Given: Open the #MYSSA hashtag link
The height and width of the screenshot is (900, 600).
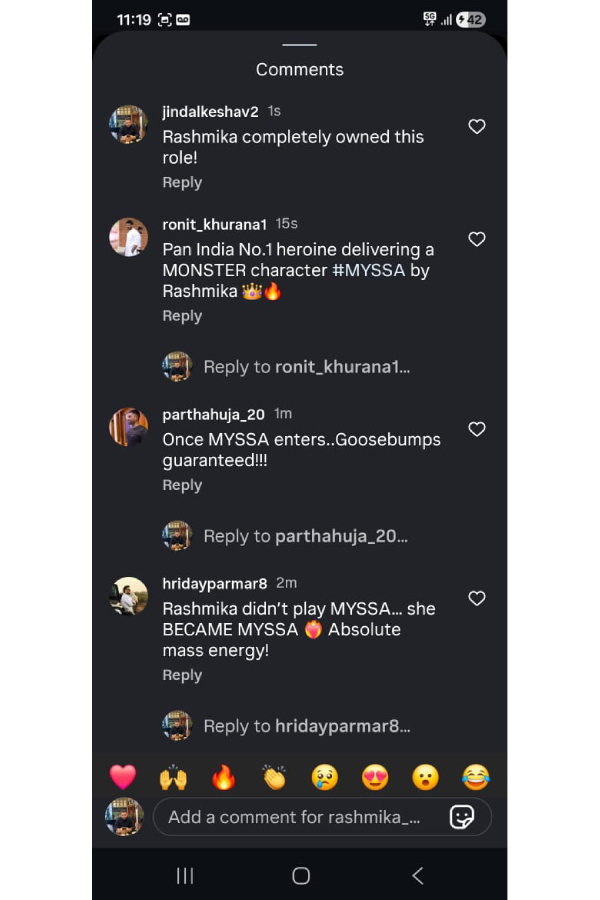Looking at the screenshot, I should point(368,270).
